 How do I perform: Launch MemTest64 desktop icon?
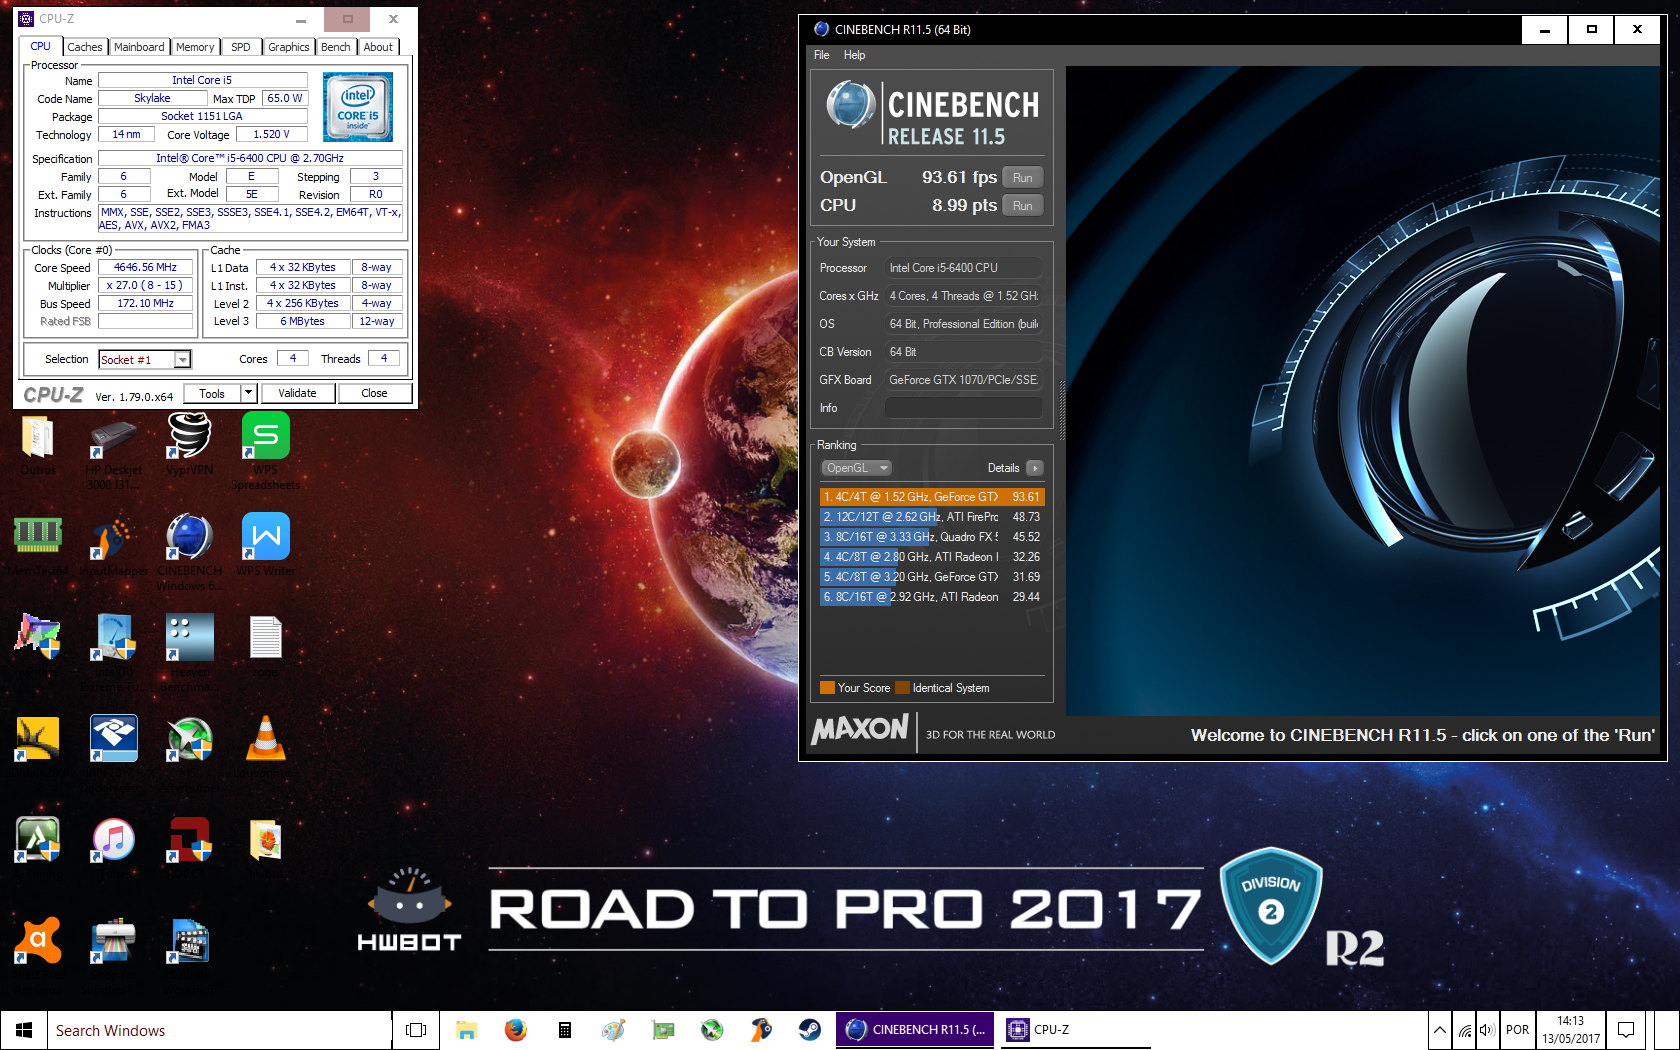tap(38, 538)
